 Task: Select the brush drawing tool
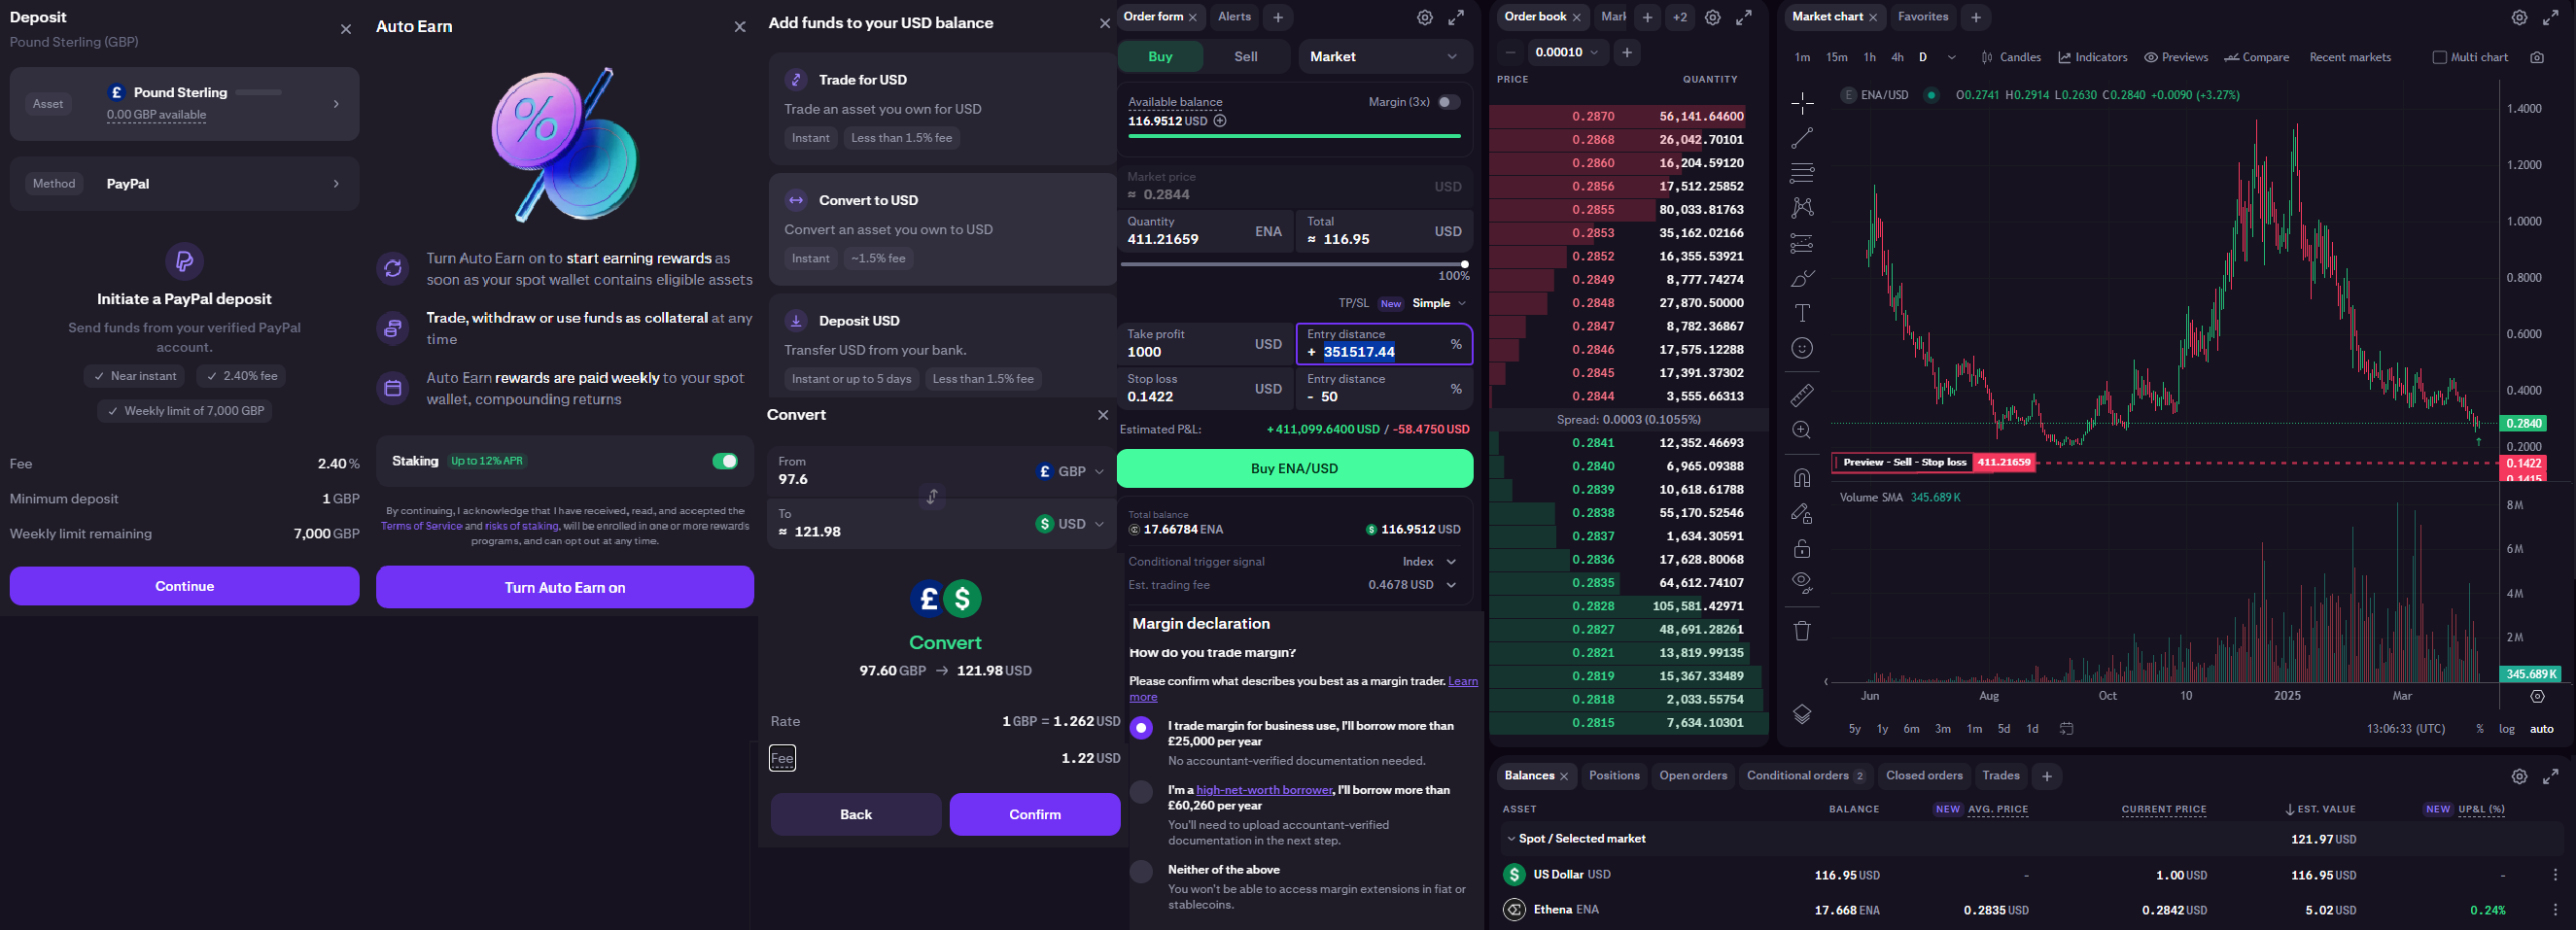point(1802,278)
